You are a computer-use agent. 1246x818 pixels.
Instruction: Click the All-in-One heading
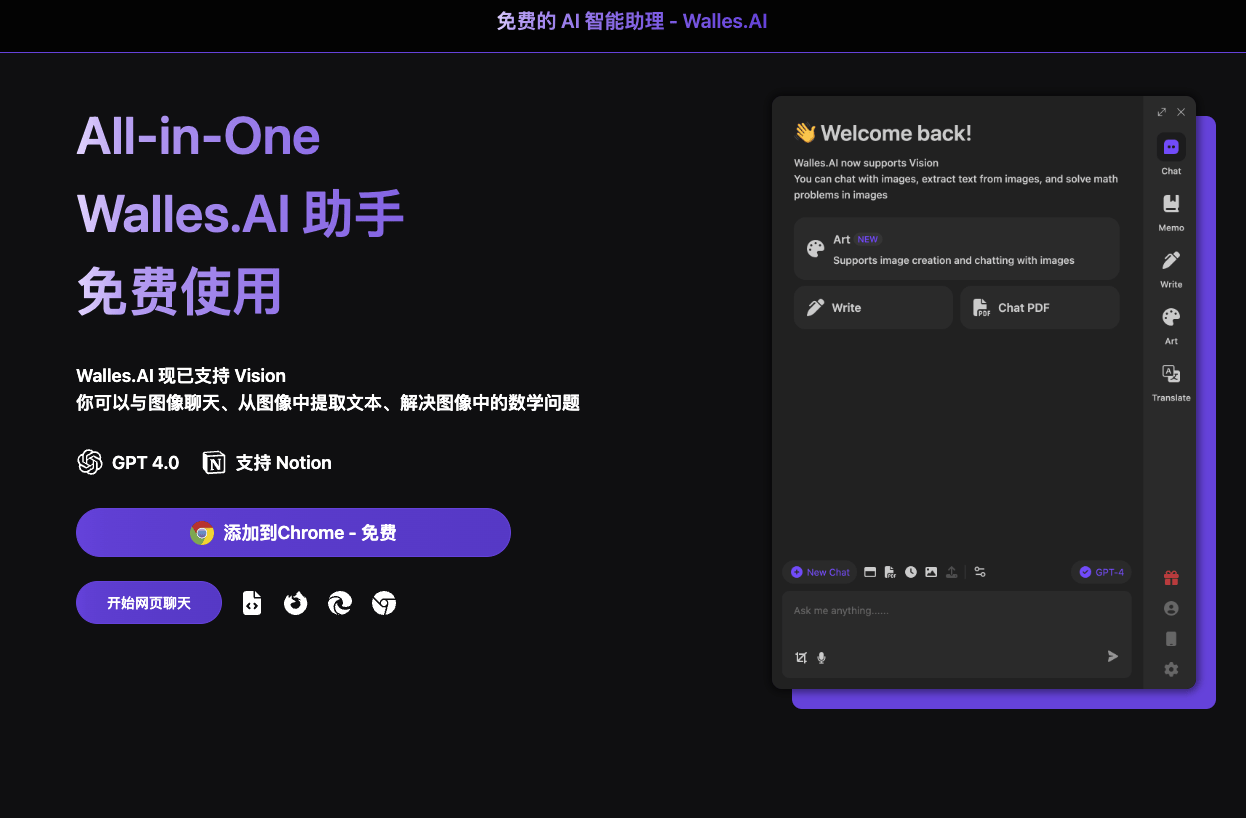[198, 137]
